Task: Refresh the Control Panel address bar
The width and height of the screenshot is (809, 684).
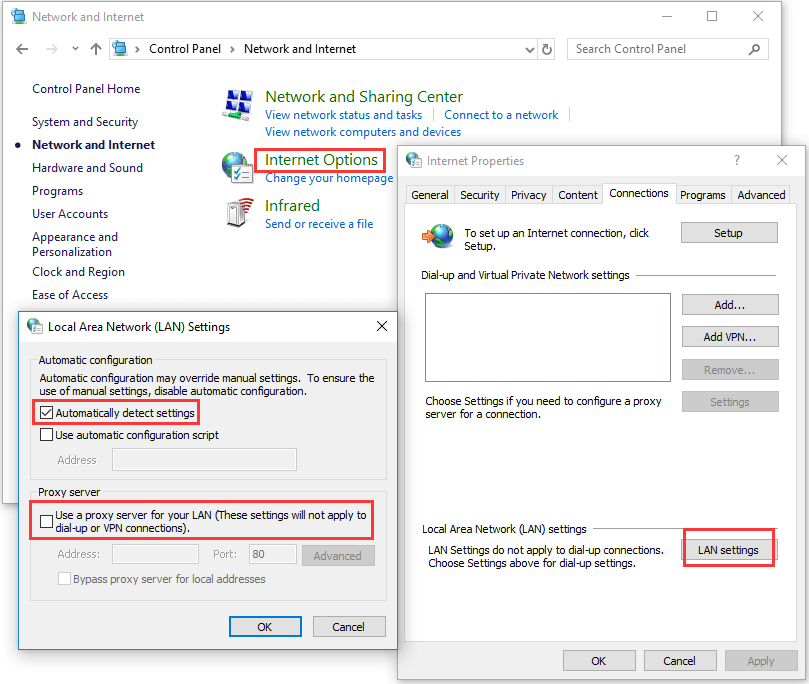Action: 549,48
